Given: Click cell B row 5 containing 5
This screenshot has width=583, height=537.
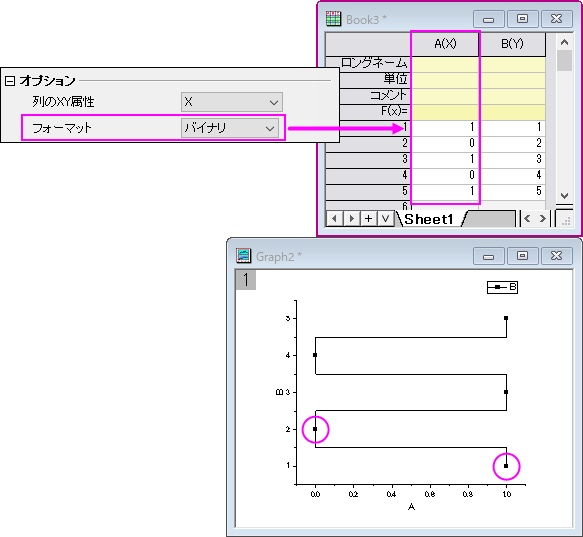Looking at the screenshot, I should [512, 192].
